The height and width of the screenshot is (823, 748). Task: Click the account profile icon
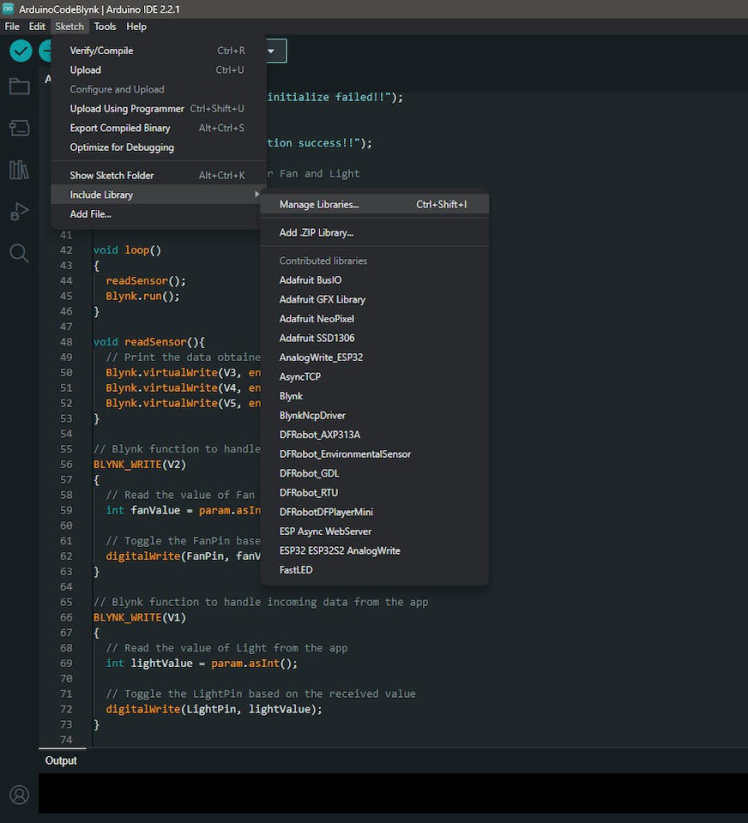[x=19, y=795]
